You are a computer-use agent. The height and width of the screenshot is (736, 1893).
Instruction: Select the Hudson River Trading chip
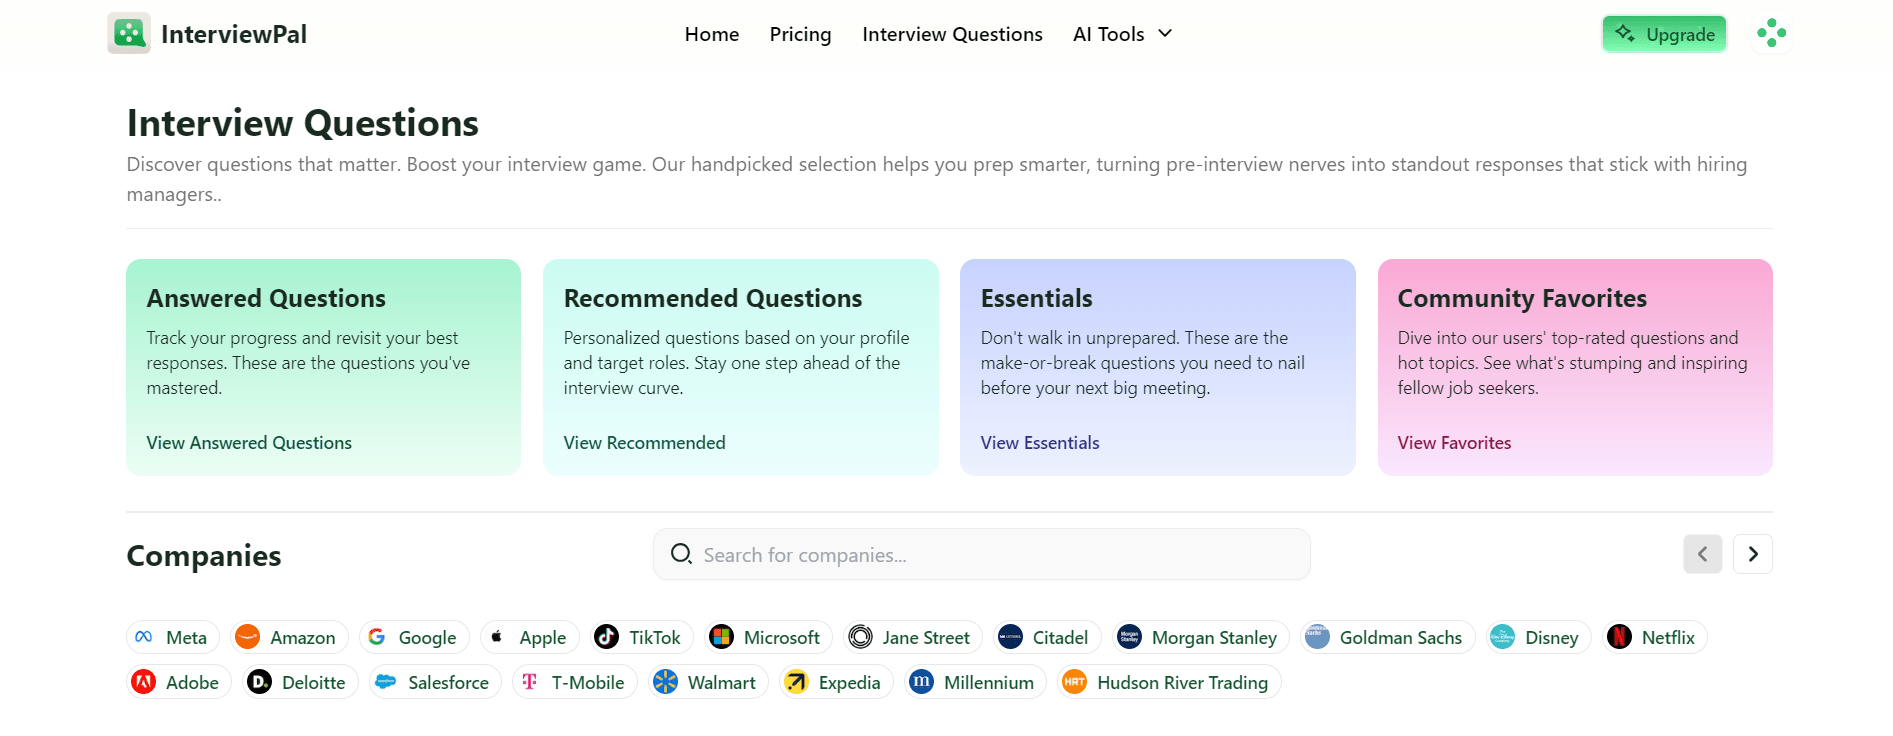(x=1168, y=682)
